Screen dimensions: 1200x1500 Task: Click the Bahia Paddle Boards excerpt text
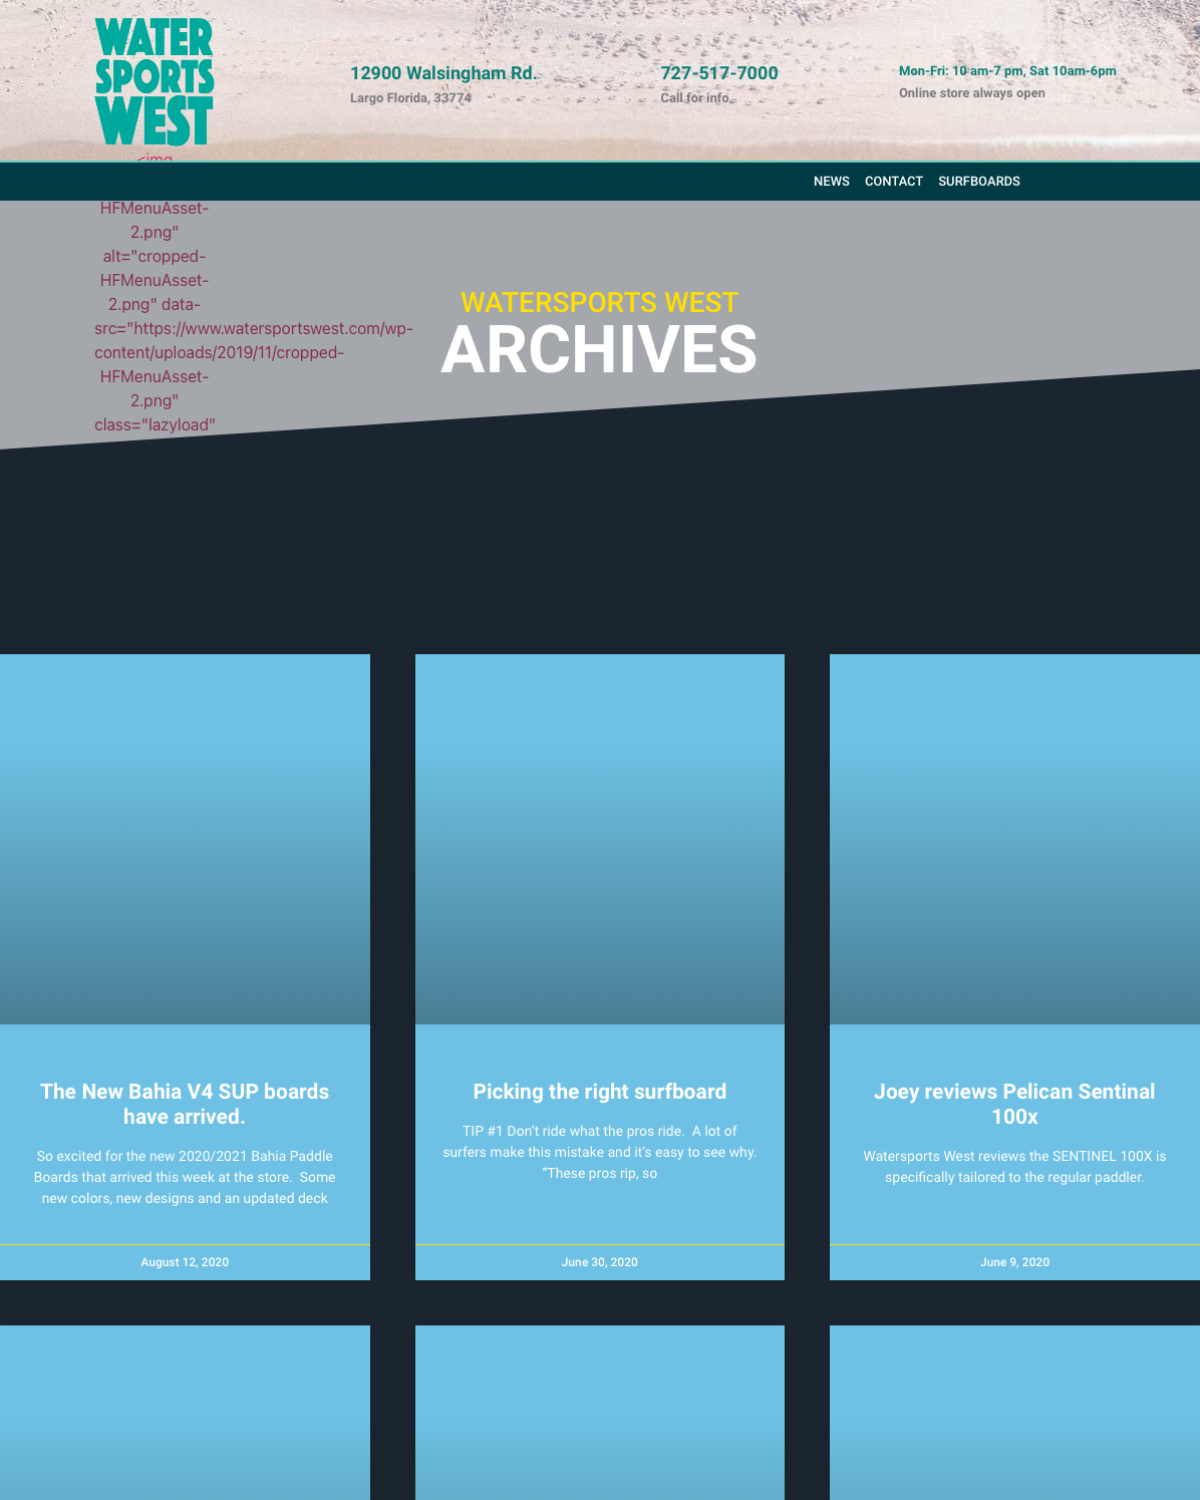pyautogui.click(x=185, y=1177)
